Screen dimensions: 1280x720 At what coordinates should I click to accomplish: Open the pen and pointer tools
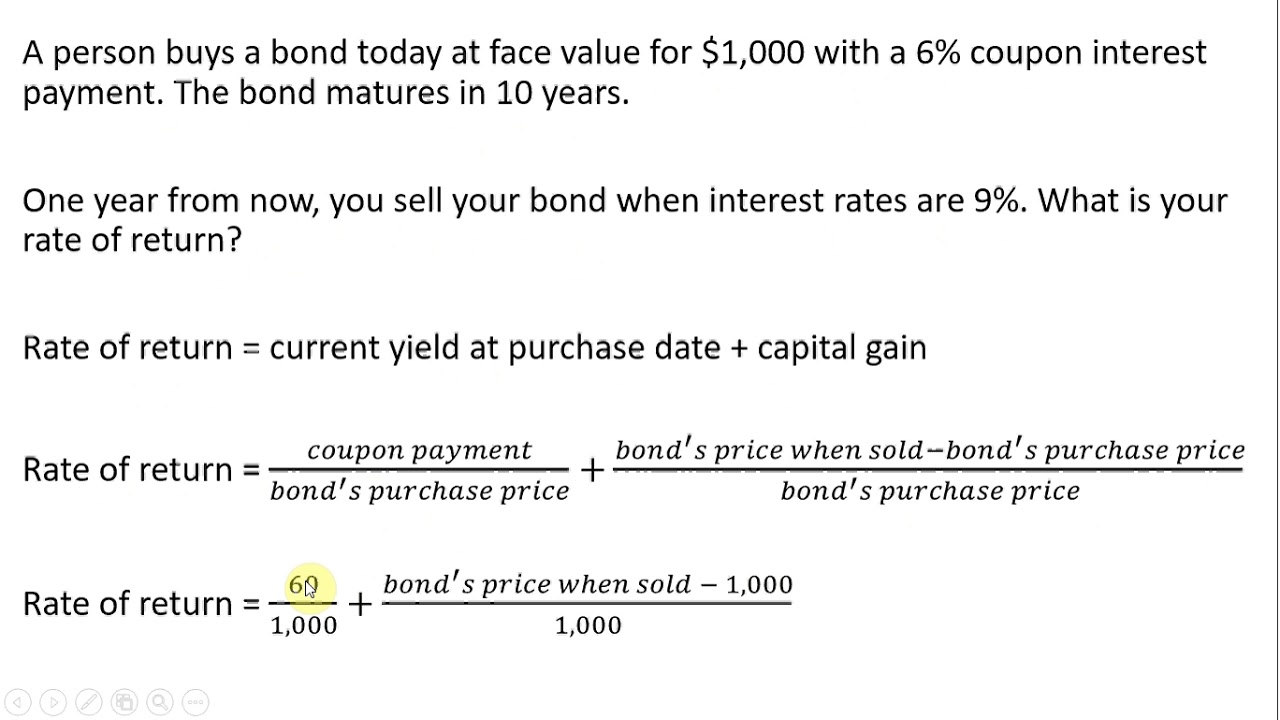click(88, 702)
